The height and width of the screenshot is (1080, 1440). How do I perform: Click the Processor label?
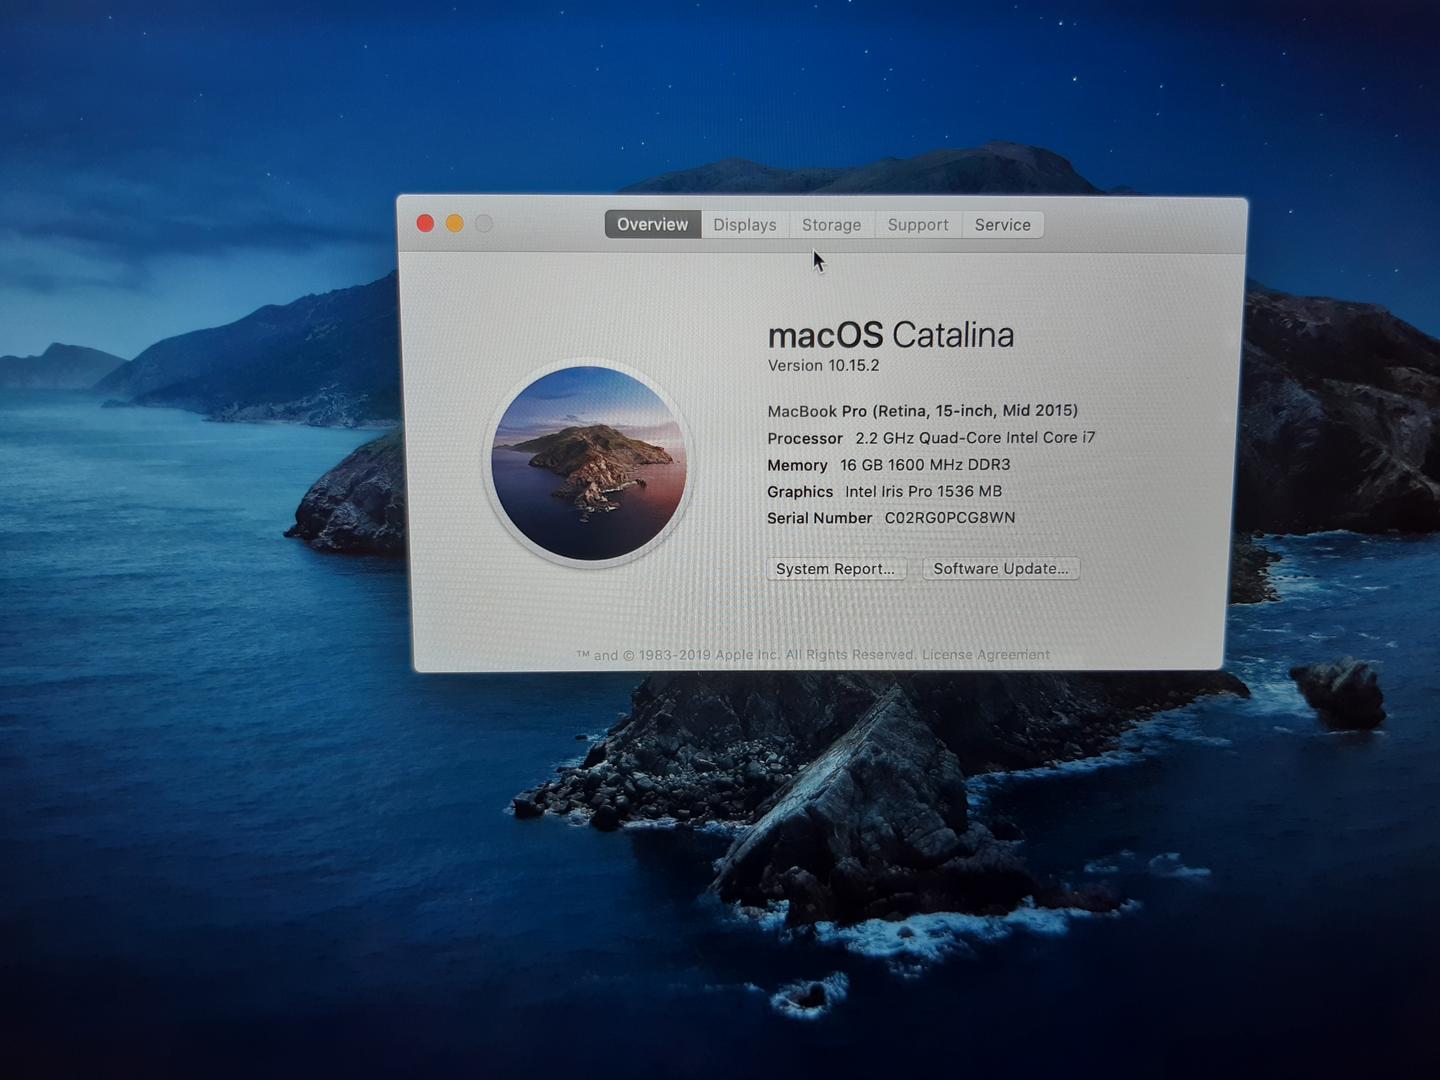805,439
